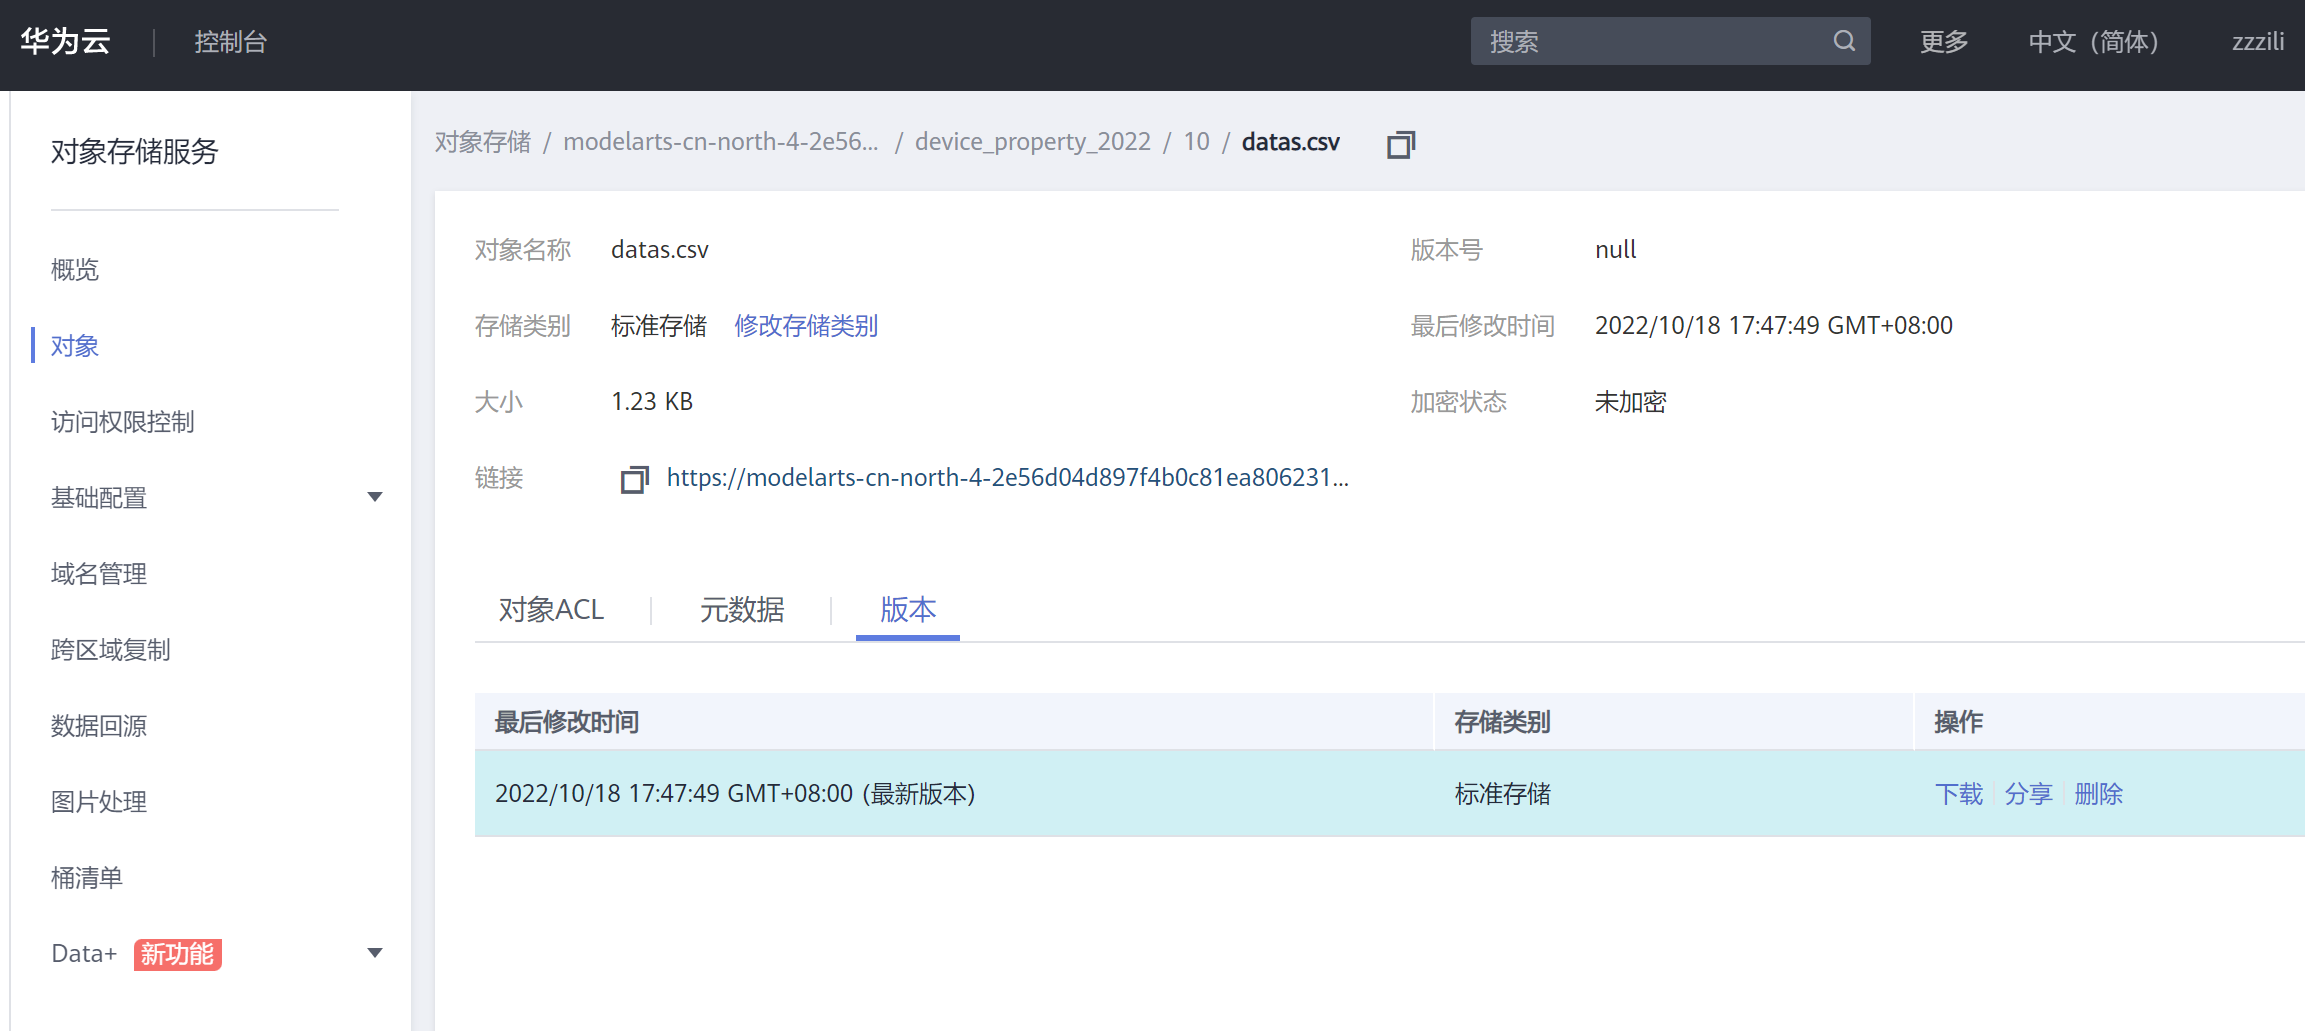Copy the object path next to datas.csv breadcrumb
This screenshot has height=1031, width=2305.
(x=1401, y=144)
